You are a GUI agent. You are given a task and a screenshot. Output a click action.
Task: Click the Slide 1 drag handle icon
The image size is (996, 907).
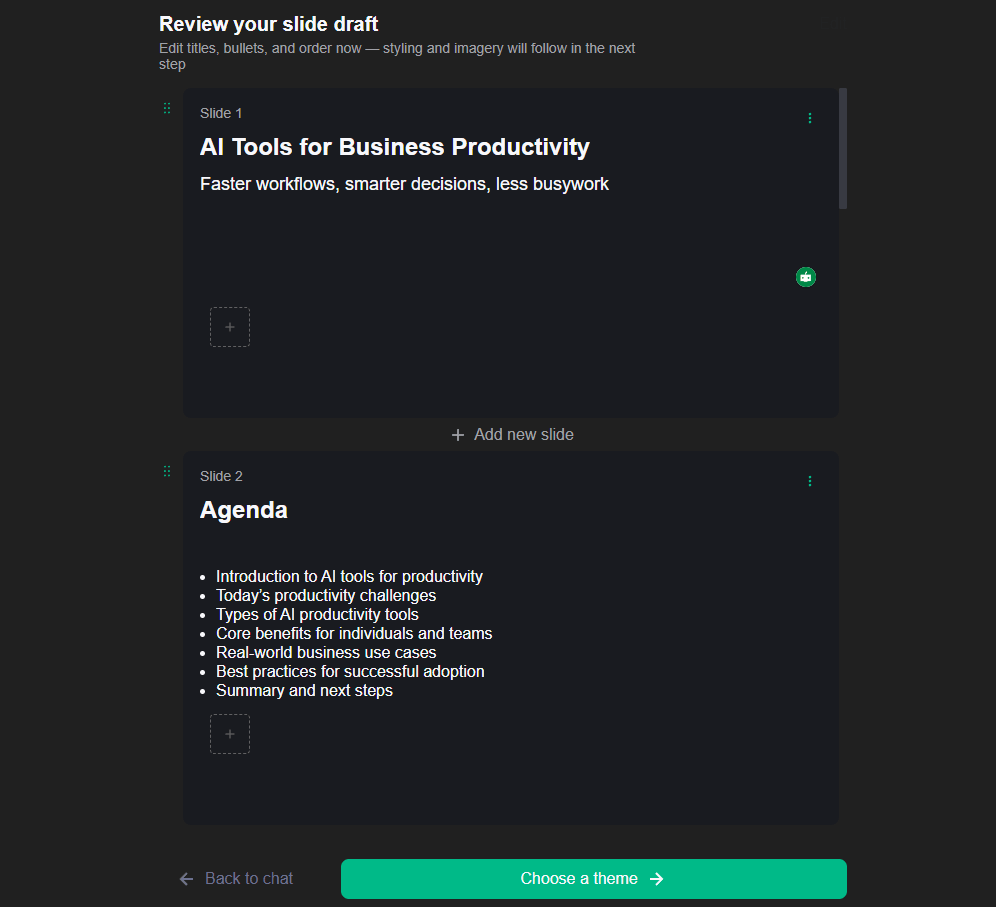(x=167, y=108)
